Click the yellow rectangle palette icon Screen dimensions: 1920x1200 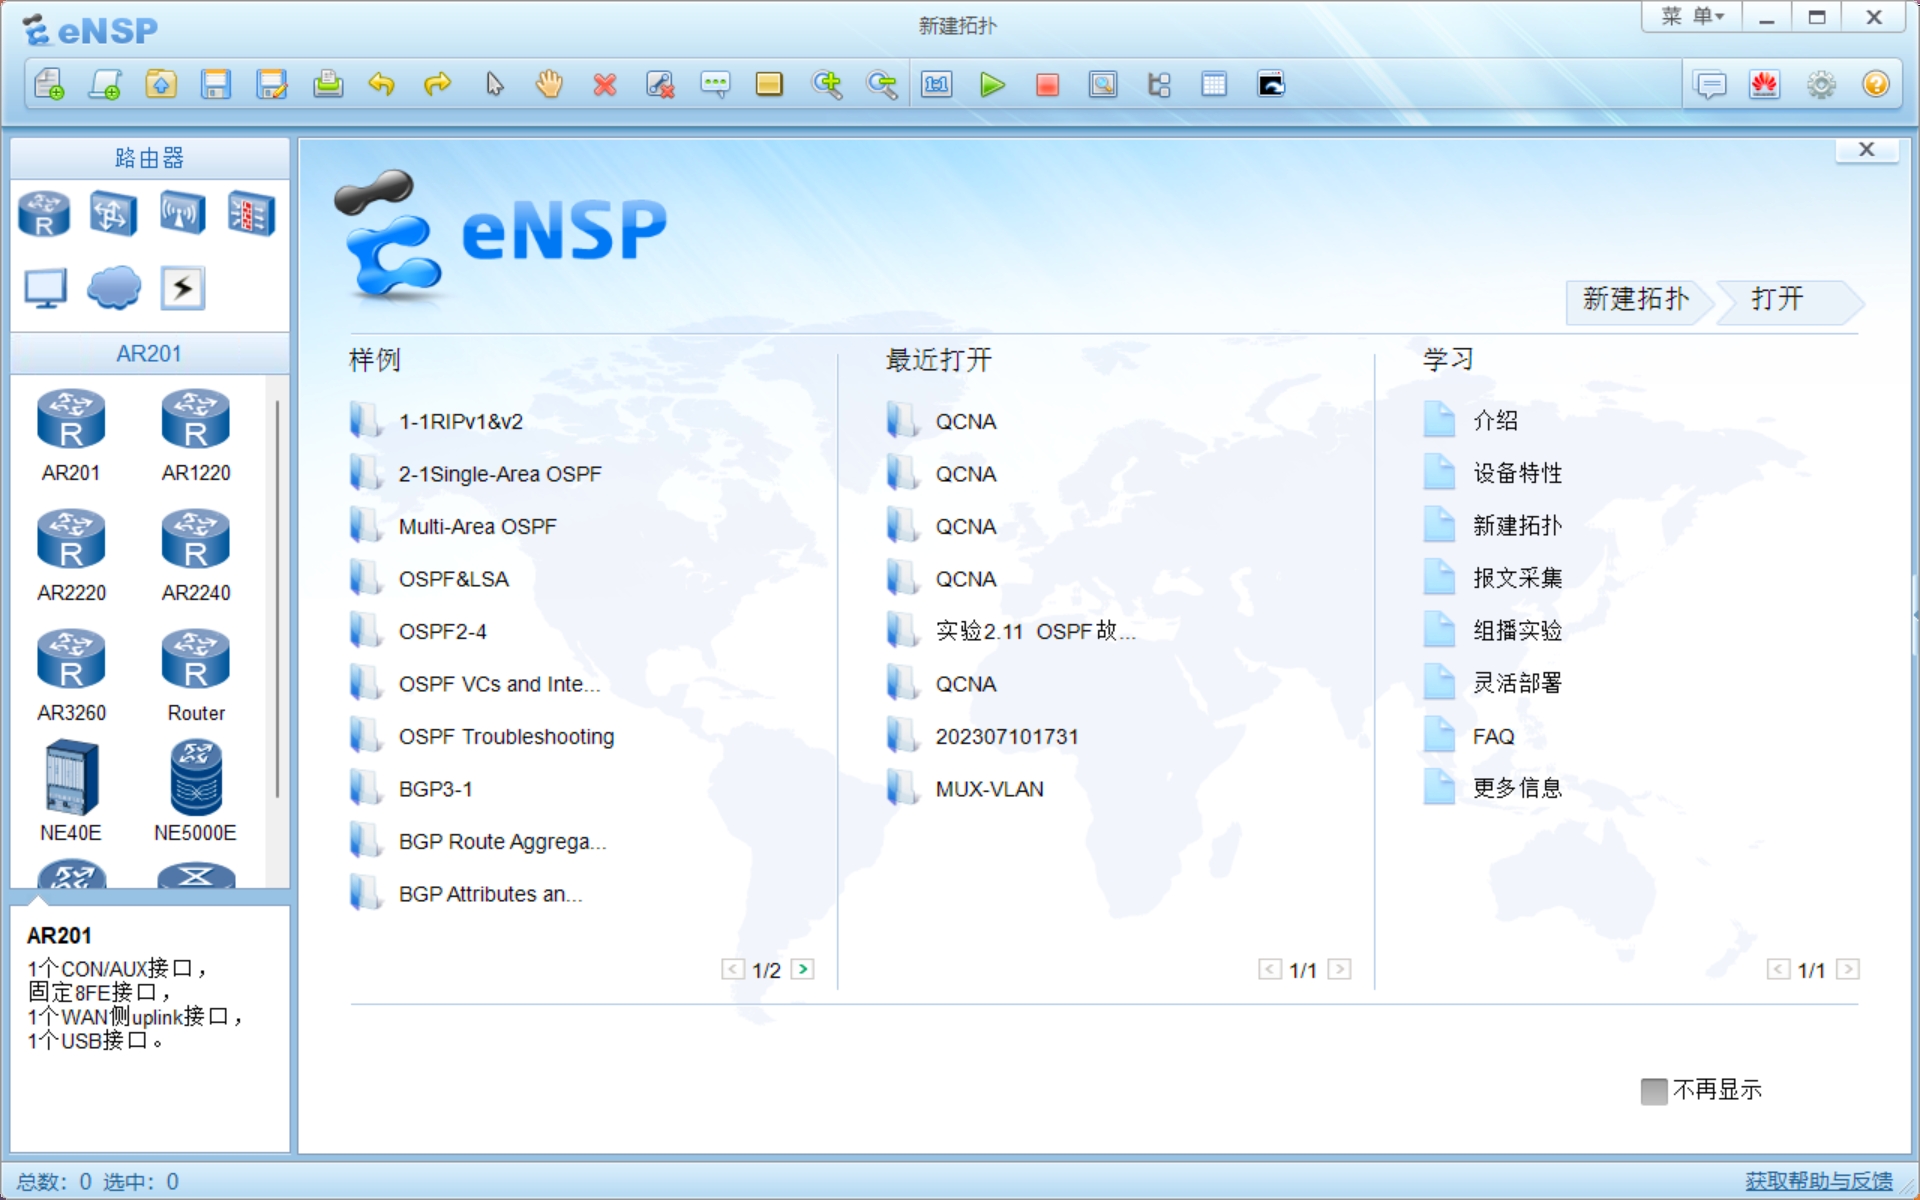pyautogui.click(x=769, y=85)
